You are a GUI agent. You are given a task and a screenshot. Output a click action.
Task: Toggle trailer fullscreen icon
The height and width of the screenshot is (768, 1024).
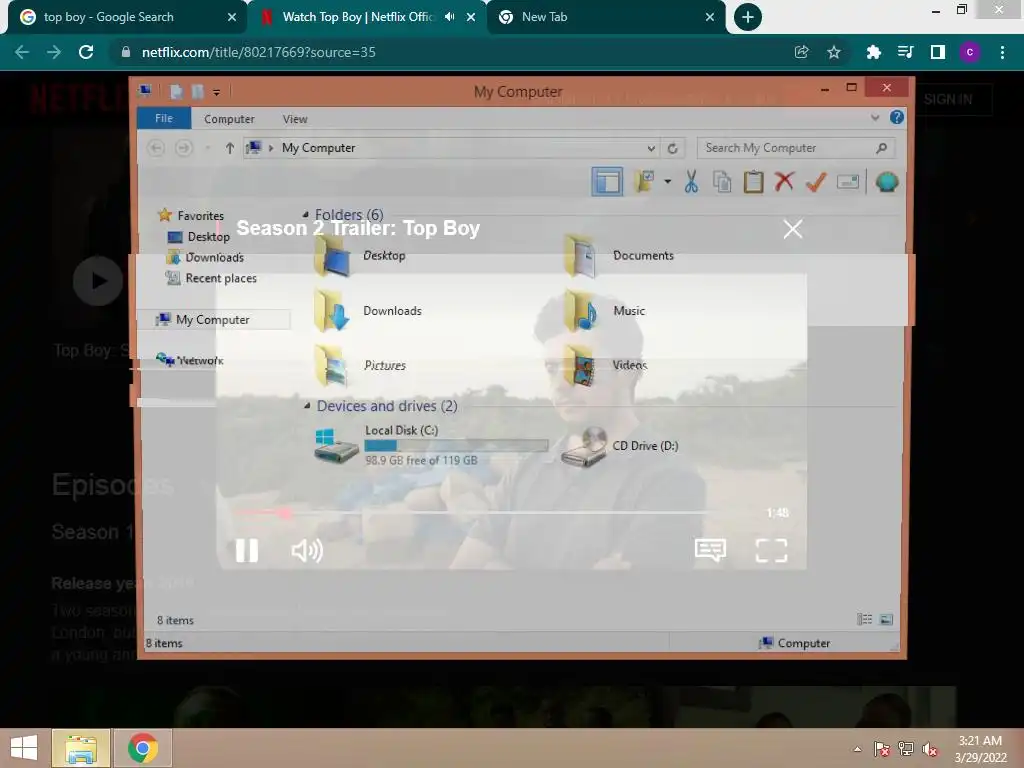[771, 550]
